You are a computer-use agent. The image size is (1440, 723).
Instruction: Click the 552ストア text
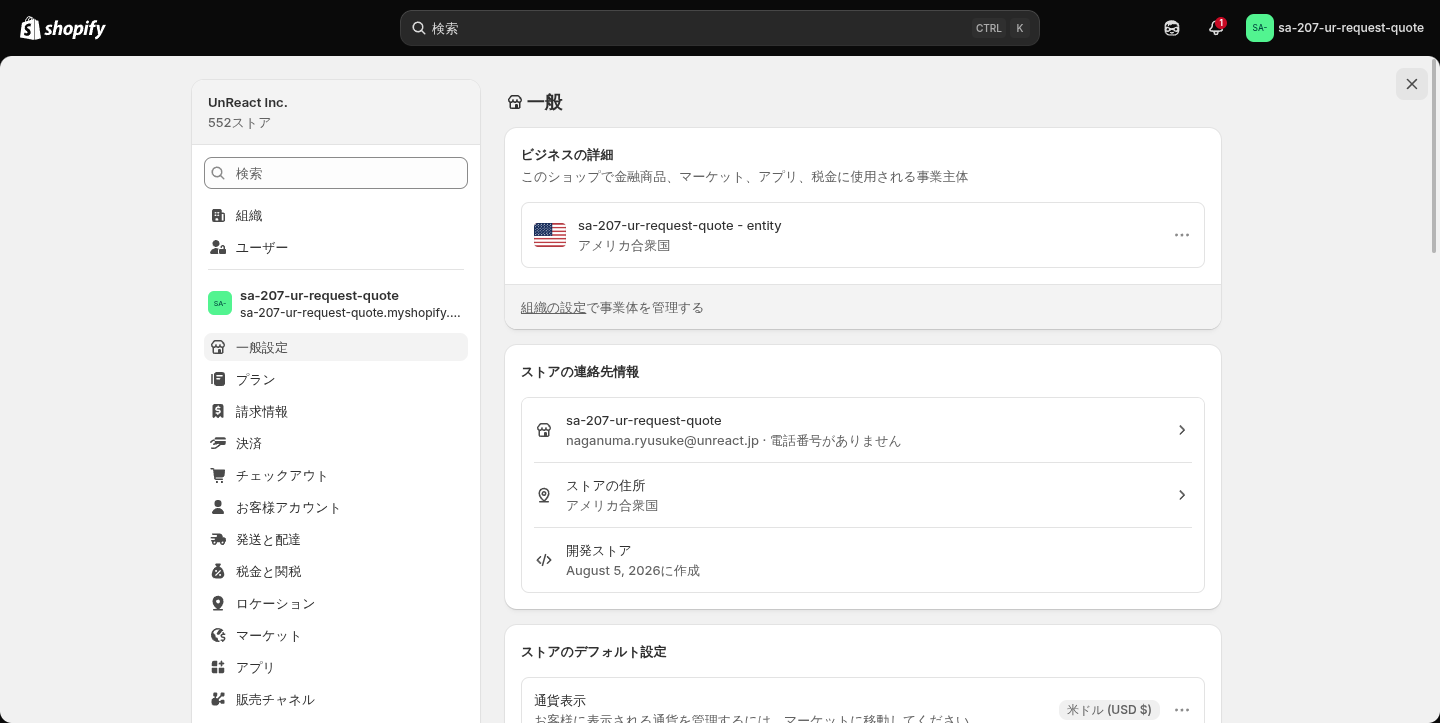tap(239, 123)
